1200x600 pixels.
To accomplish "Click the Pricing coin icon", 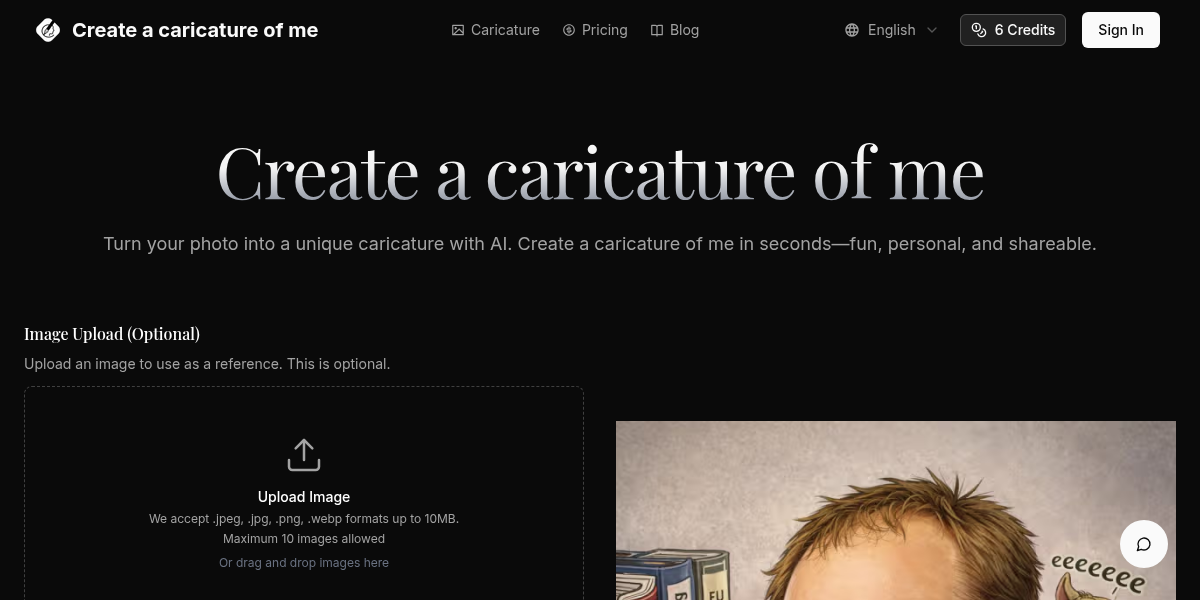I will tap(567, 30).
